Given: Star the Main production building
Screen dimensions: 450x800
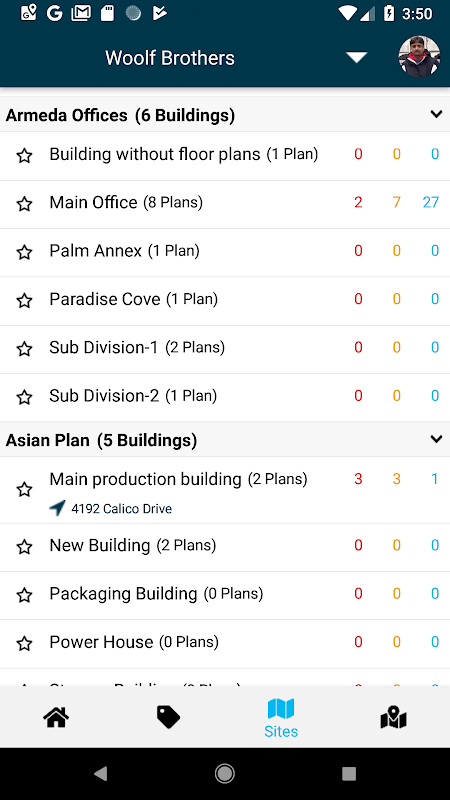Looking at the screenshot, I should click(24, 490).
